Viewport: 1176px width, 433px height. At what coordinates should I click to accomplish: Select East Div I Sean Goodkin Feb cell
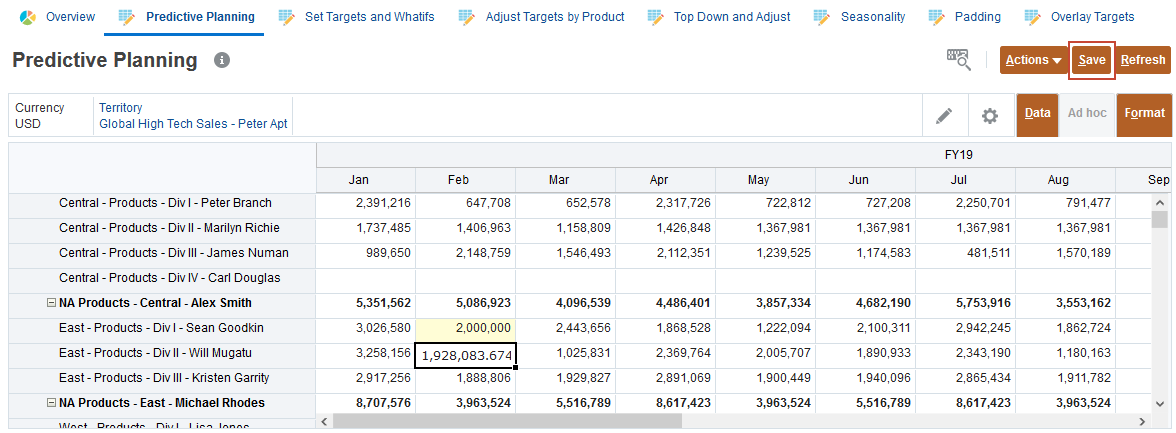[x=466, y=328]
